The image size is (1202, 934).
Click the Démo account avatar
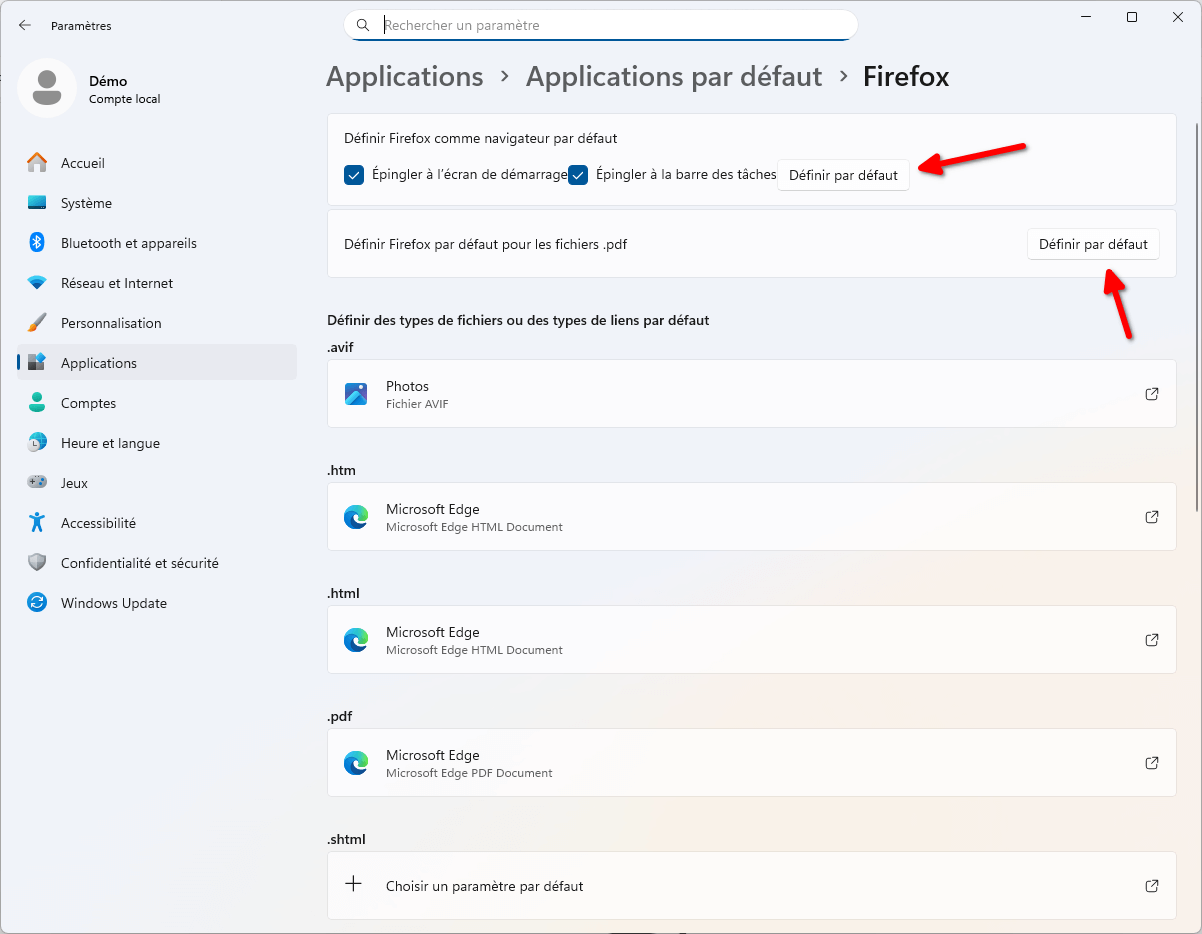coord(46,88)
